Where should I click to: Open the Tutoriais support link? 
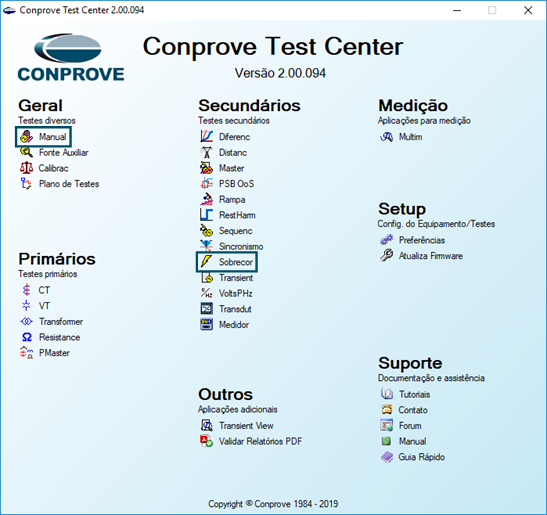pos(414,394)
